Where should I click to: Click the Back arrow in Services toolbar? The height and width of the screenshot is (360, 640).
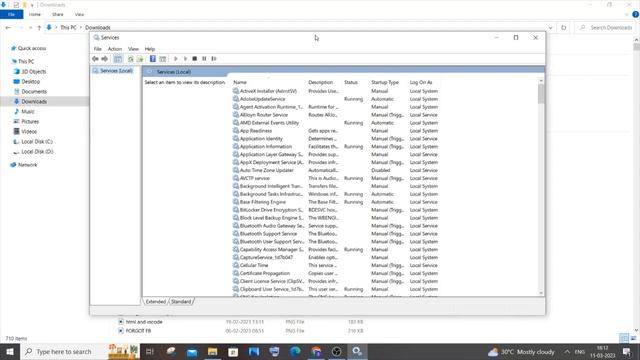pyautogui.click(x=95, y=59)
